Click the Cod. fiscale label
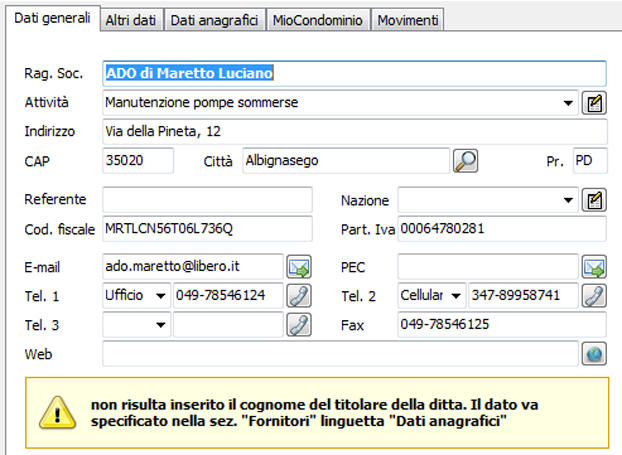Image resolution: width=622 pixels, height=455 pixels. click(x=60, y=229)
